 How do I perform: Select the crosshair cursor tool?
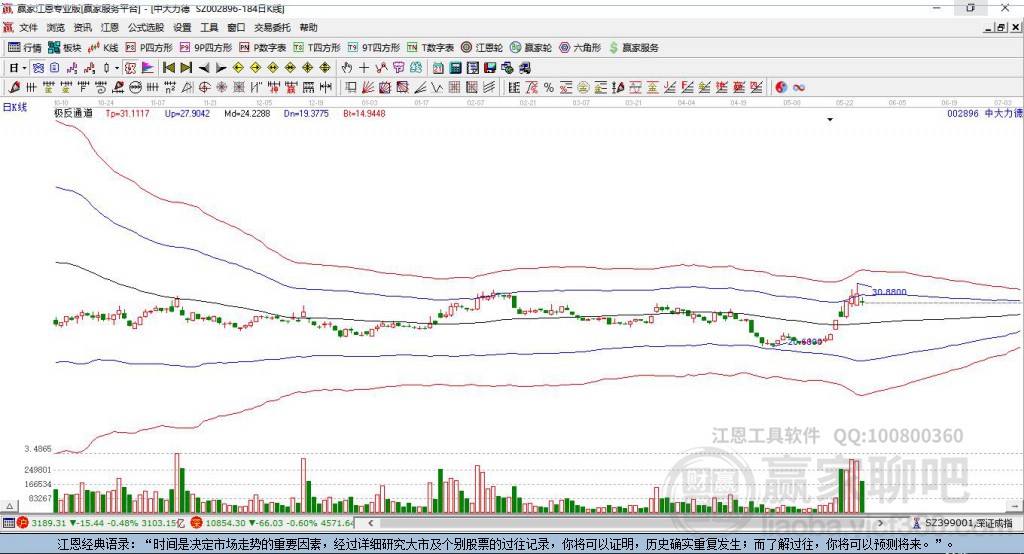(364, 68)
